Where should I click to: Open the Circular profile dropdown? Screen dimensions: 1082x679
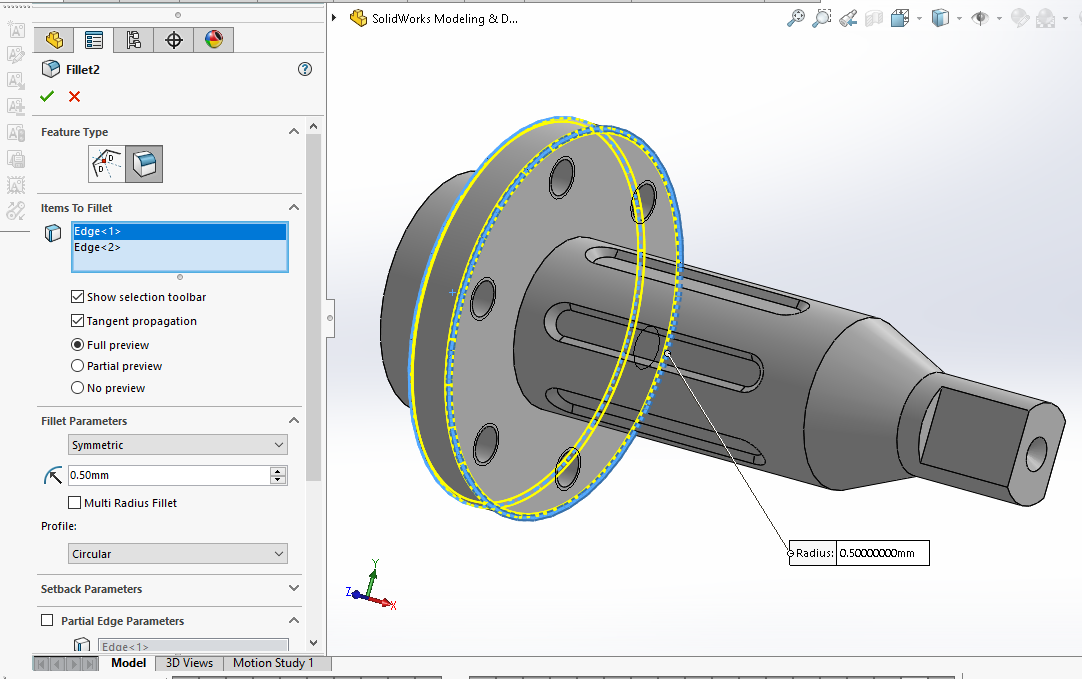178,554
